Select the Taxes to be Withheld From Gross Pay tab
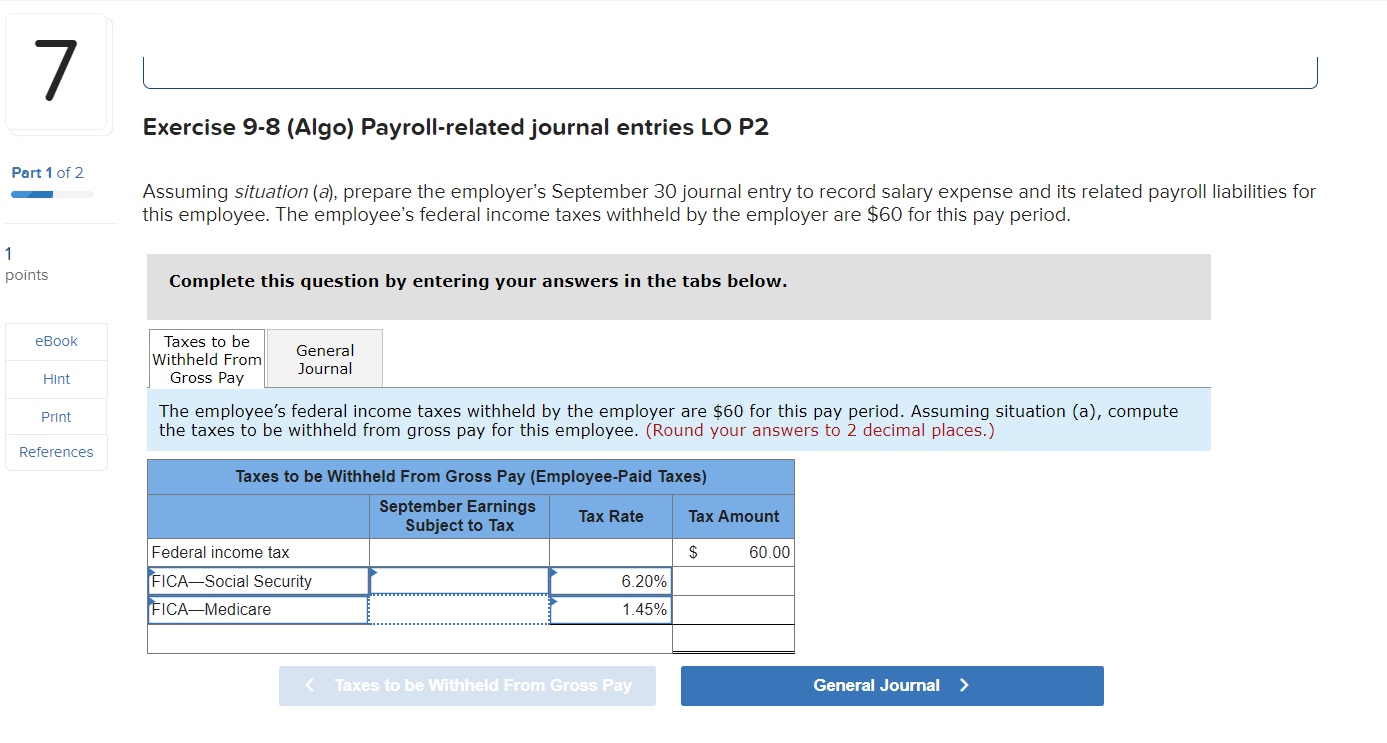Viewport: 1387px width, 743px height. 206,357
